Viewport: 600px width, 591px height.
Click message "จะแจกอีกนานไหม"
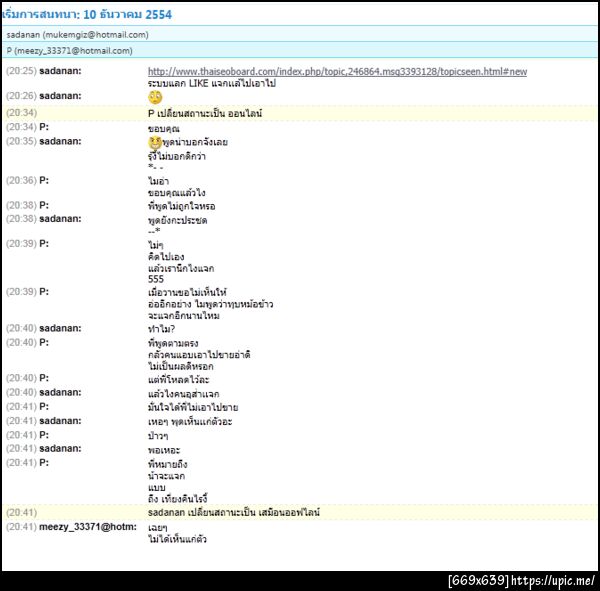[x=183, y=316]
